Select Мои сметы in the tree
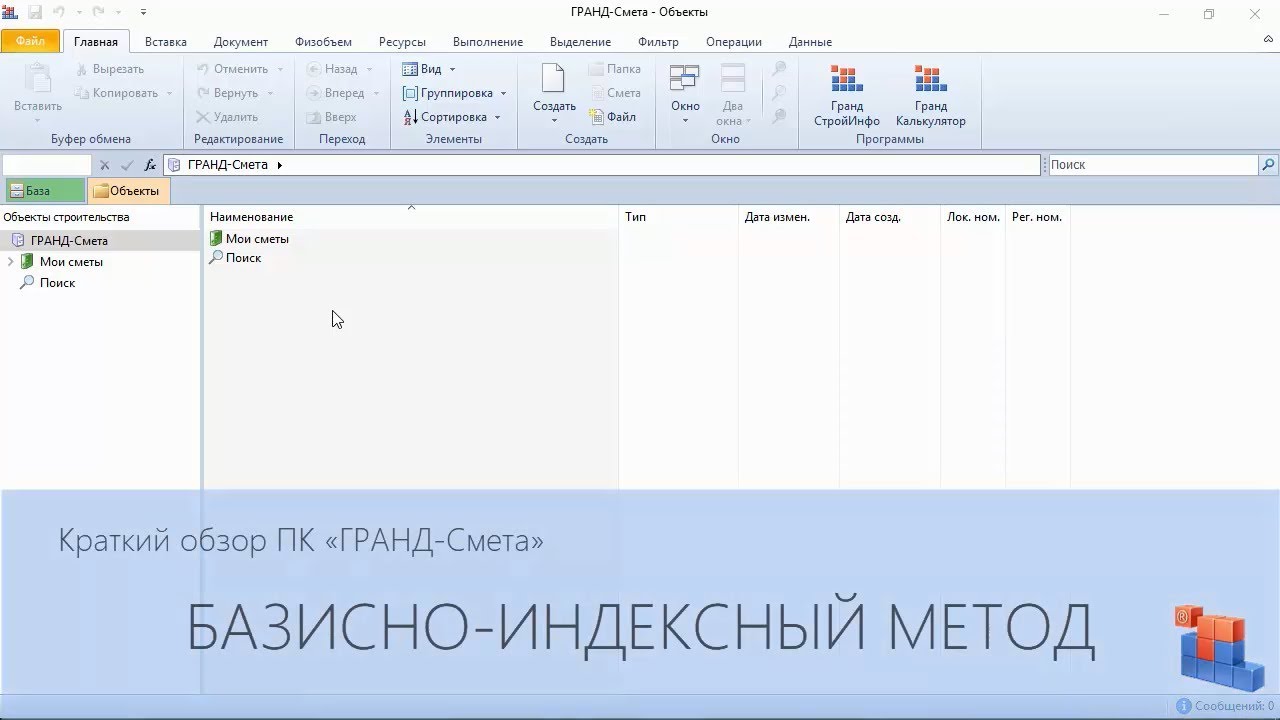Viewport: 1280px width, 720px height. click(x=71, y=262)
